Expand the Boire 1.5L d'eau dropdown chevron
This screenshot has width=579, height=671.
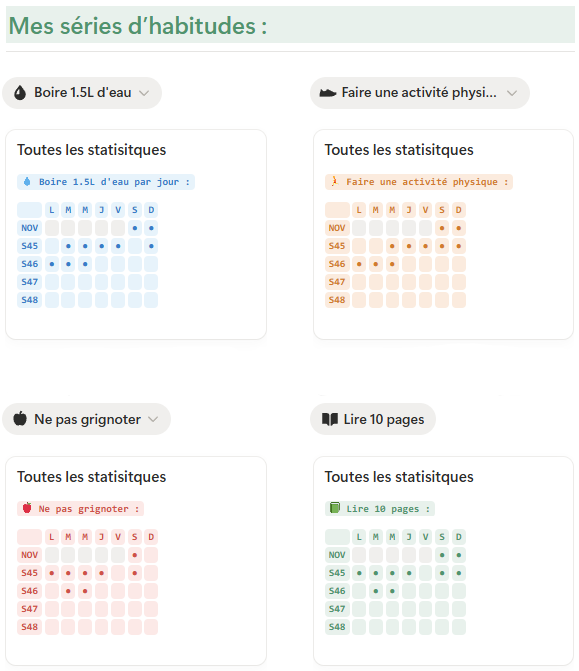144,93
